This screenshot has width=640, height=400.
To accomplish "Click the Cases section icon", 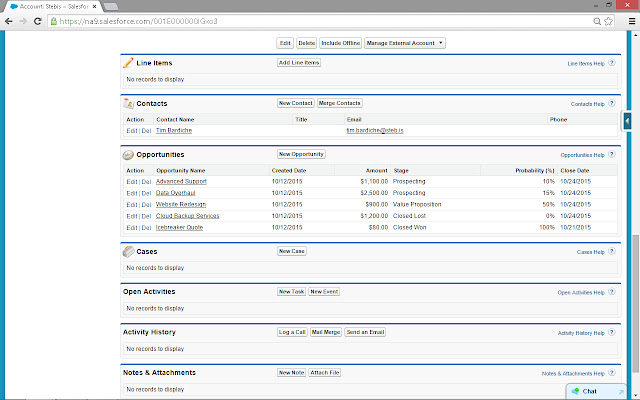I will pyautogui.click(x=128, y=251).
